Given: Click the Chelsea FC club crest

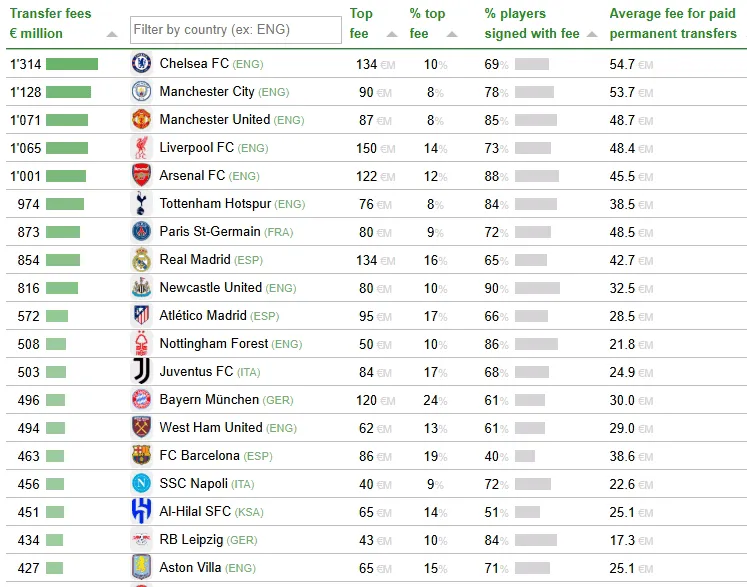Looking at the screenshot, I should click(141, 64).
